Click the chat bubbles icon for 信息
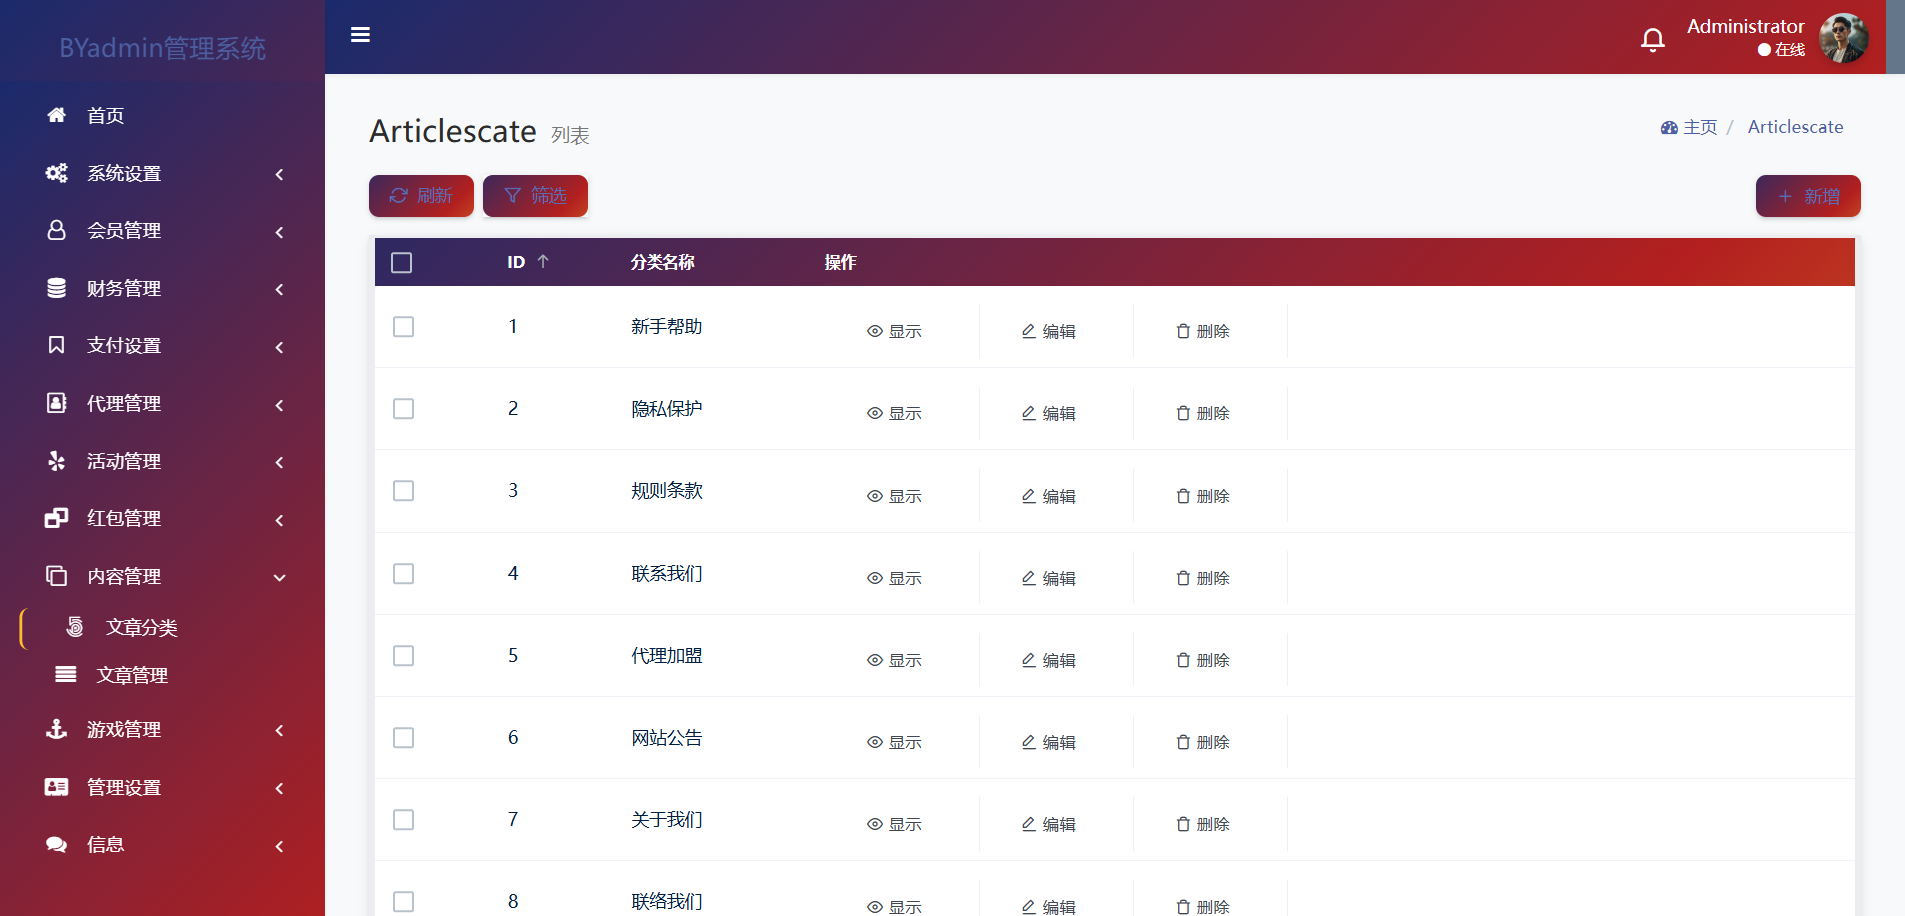This screenshot has height=916, width=1905. coord(56,845)
